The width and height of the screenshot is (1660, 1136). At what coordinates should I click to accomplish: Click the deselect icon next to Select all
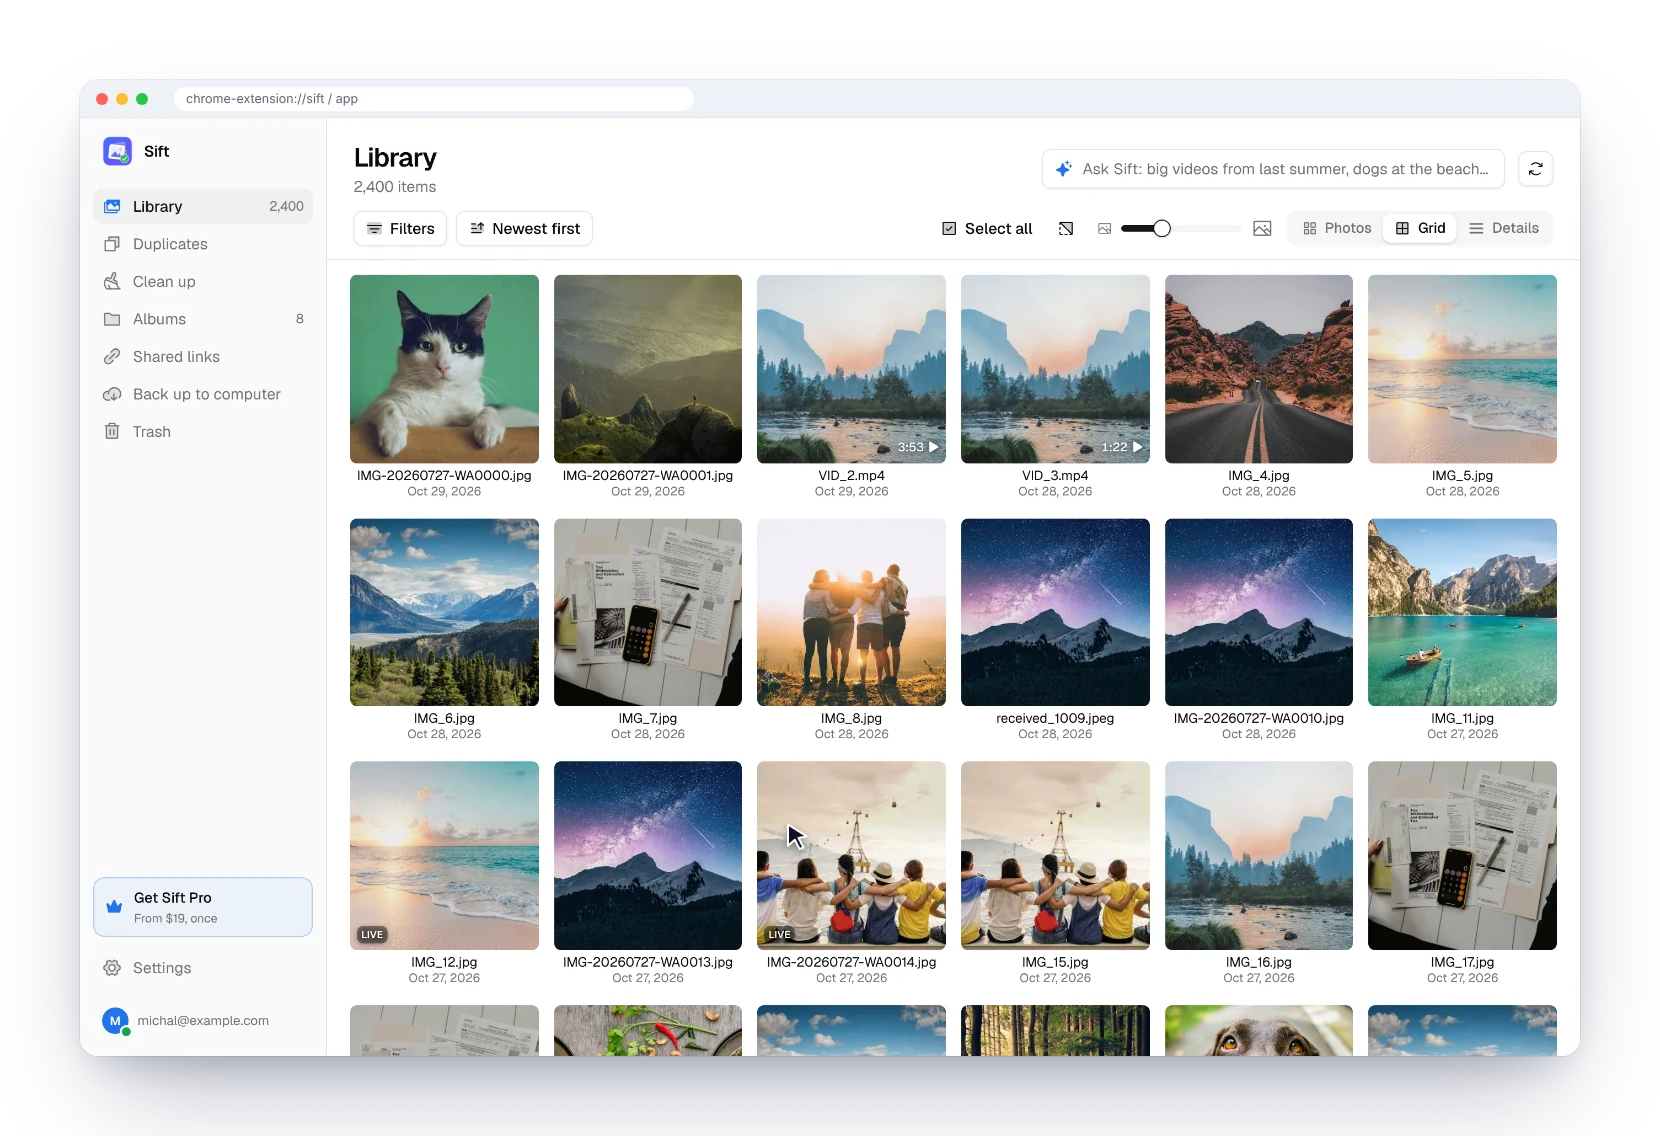point(1066,229)
